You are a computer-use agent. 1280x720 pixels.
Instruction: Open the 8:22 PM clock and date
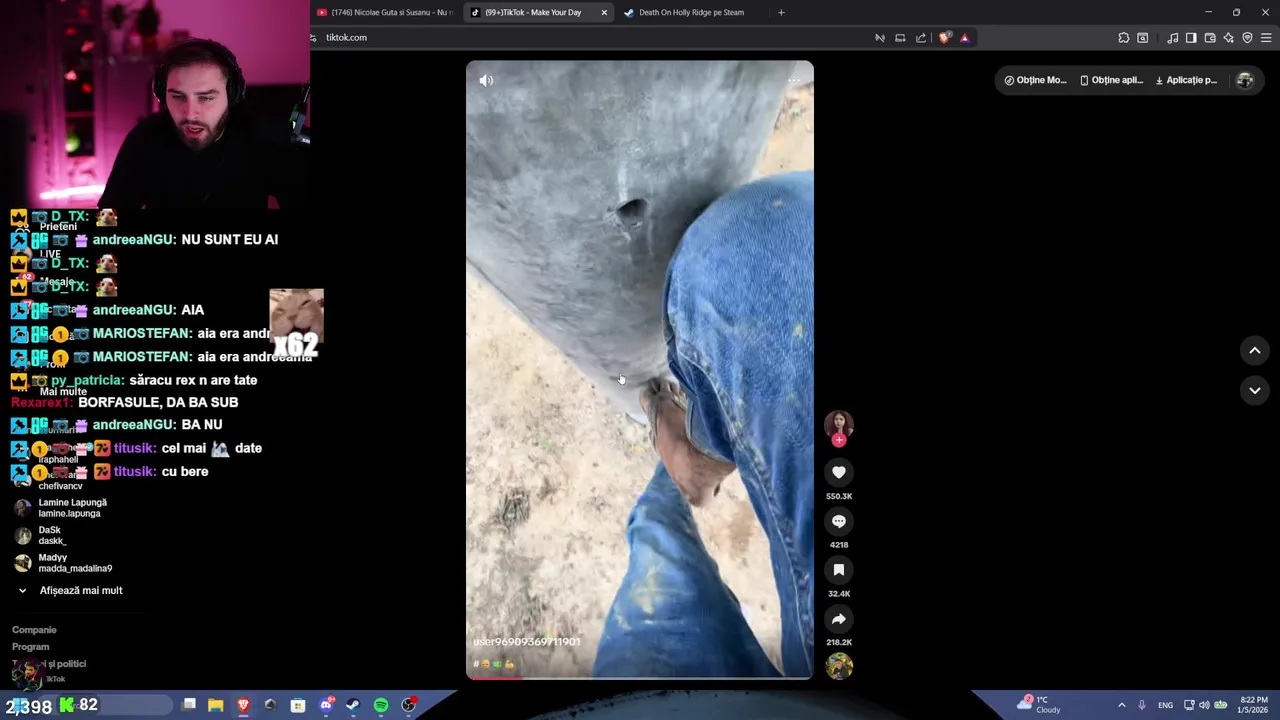coord(1254,705)
